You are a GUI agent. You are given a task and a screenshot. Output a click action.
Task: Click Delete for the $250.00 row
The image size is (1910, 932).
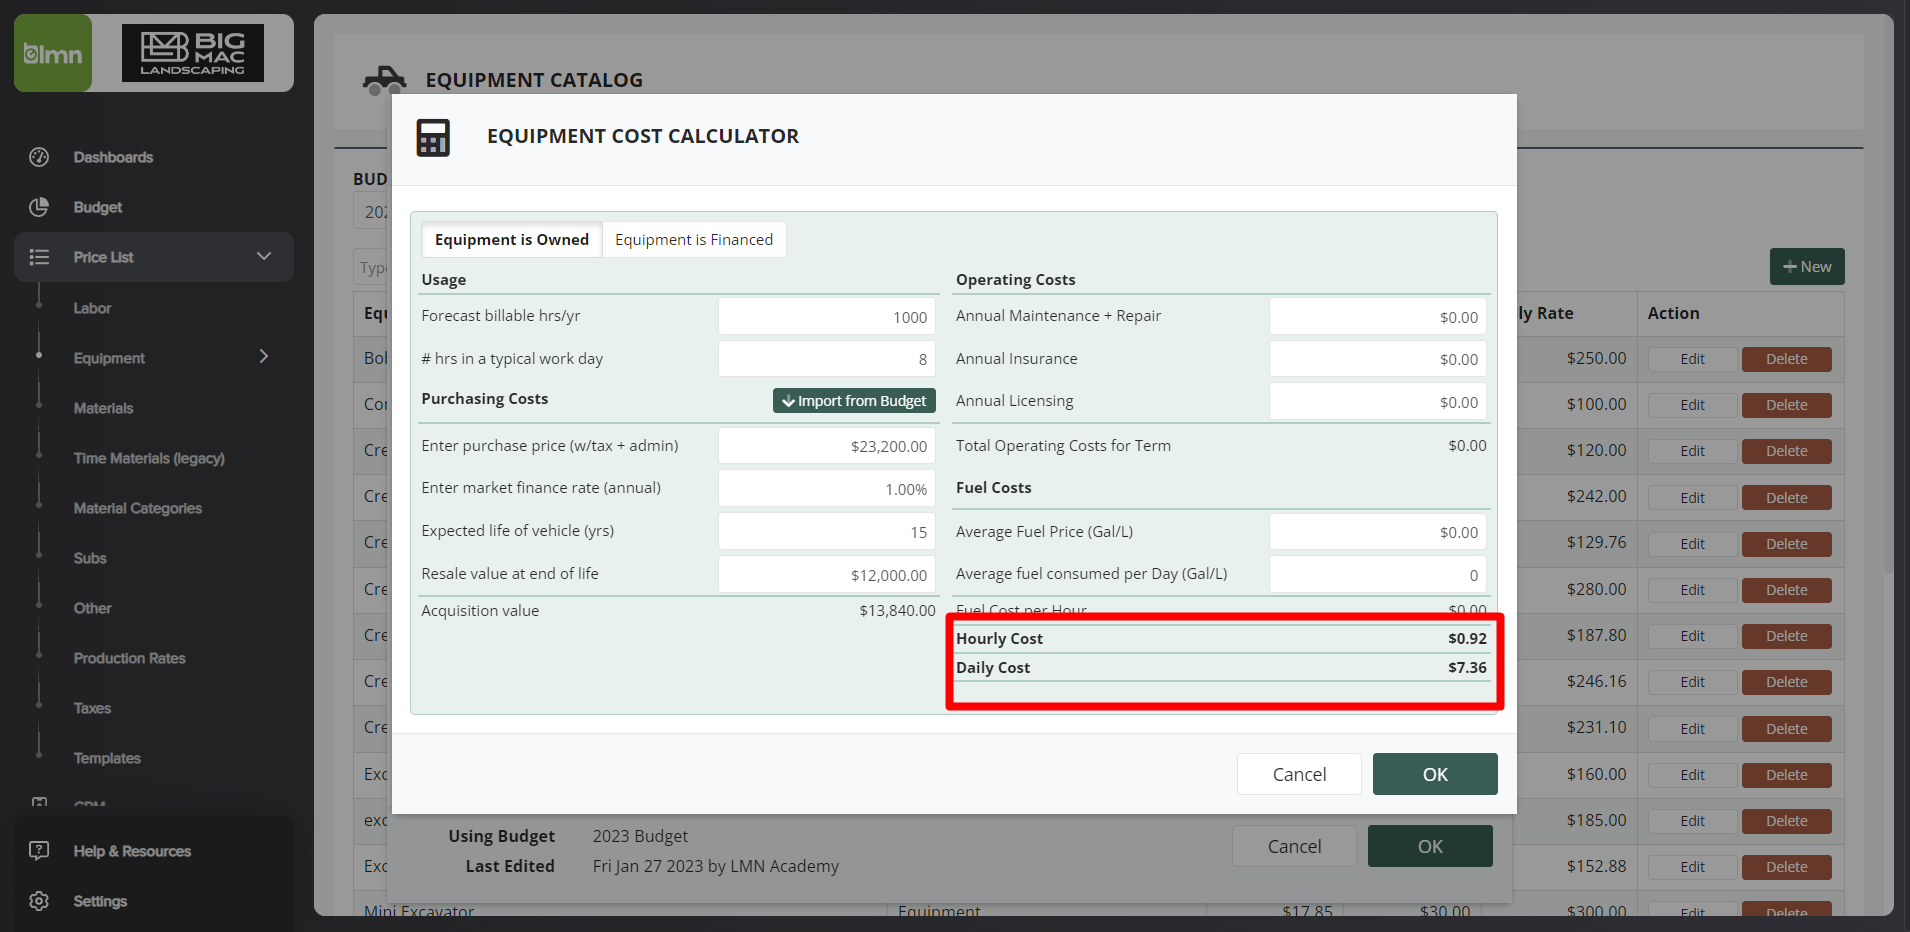(x=1786, y=359)
